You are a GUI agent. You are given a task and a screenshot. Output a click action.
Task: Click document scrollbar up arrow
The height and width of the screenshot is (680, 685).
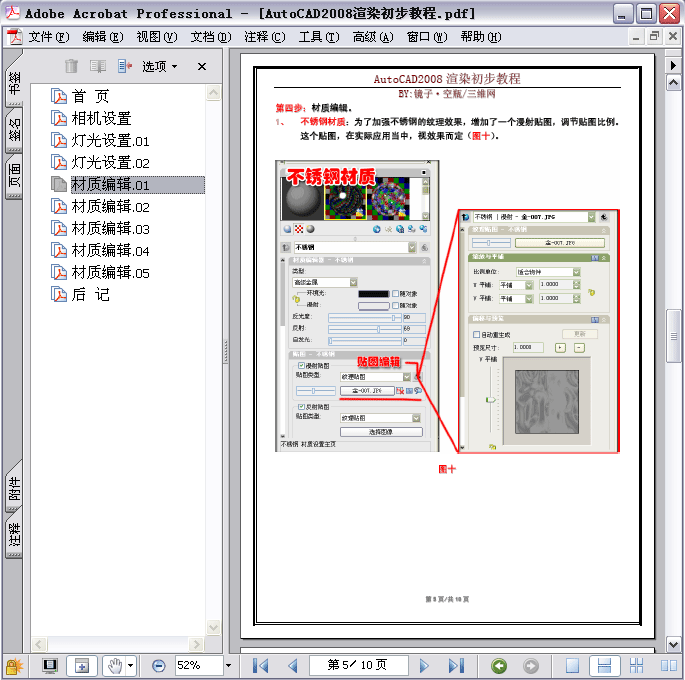click(673, 82)
